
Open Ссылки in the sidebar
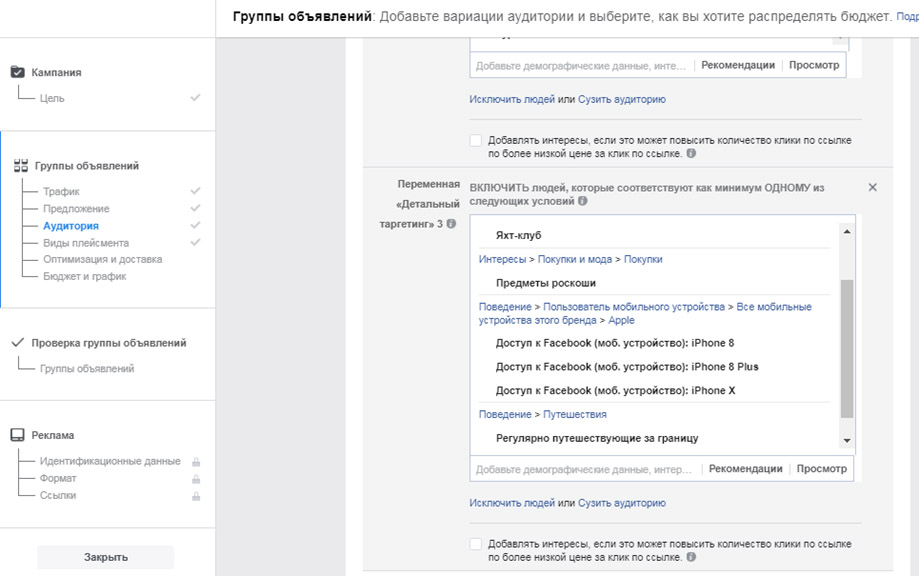(x=58, y=495)
